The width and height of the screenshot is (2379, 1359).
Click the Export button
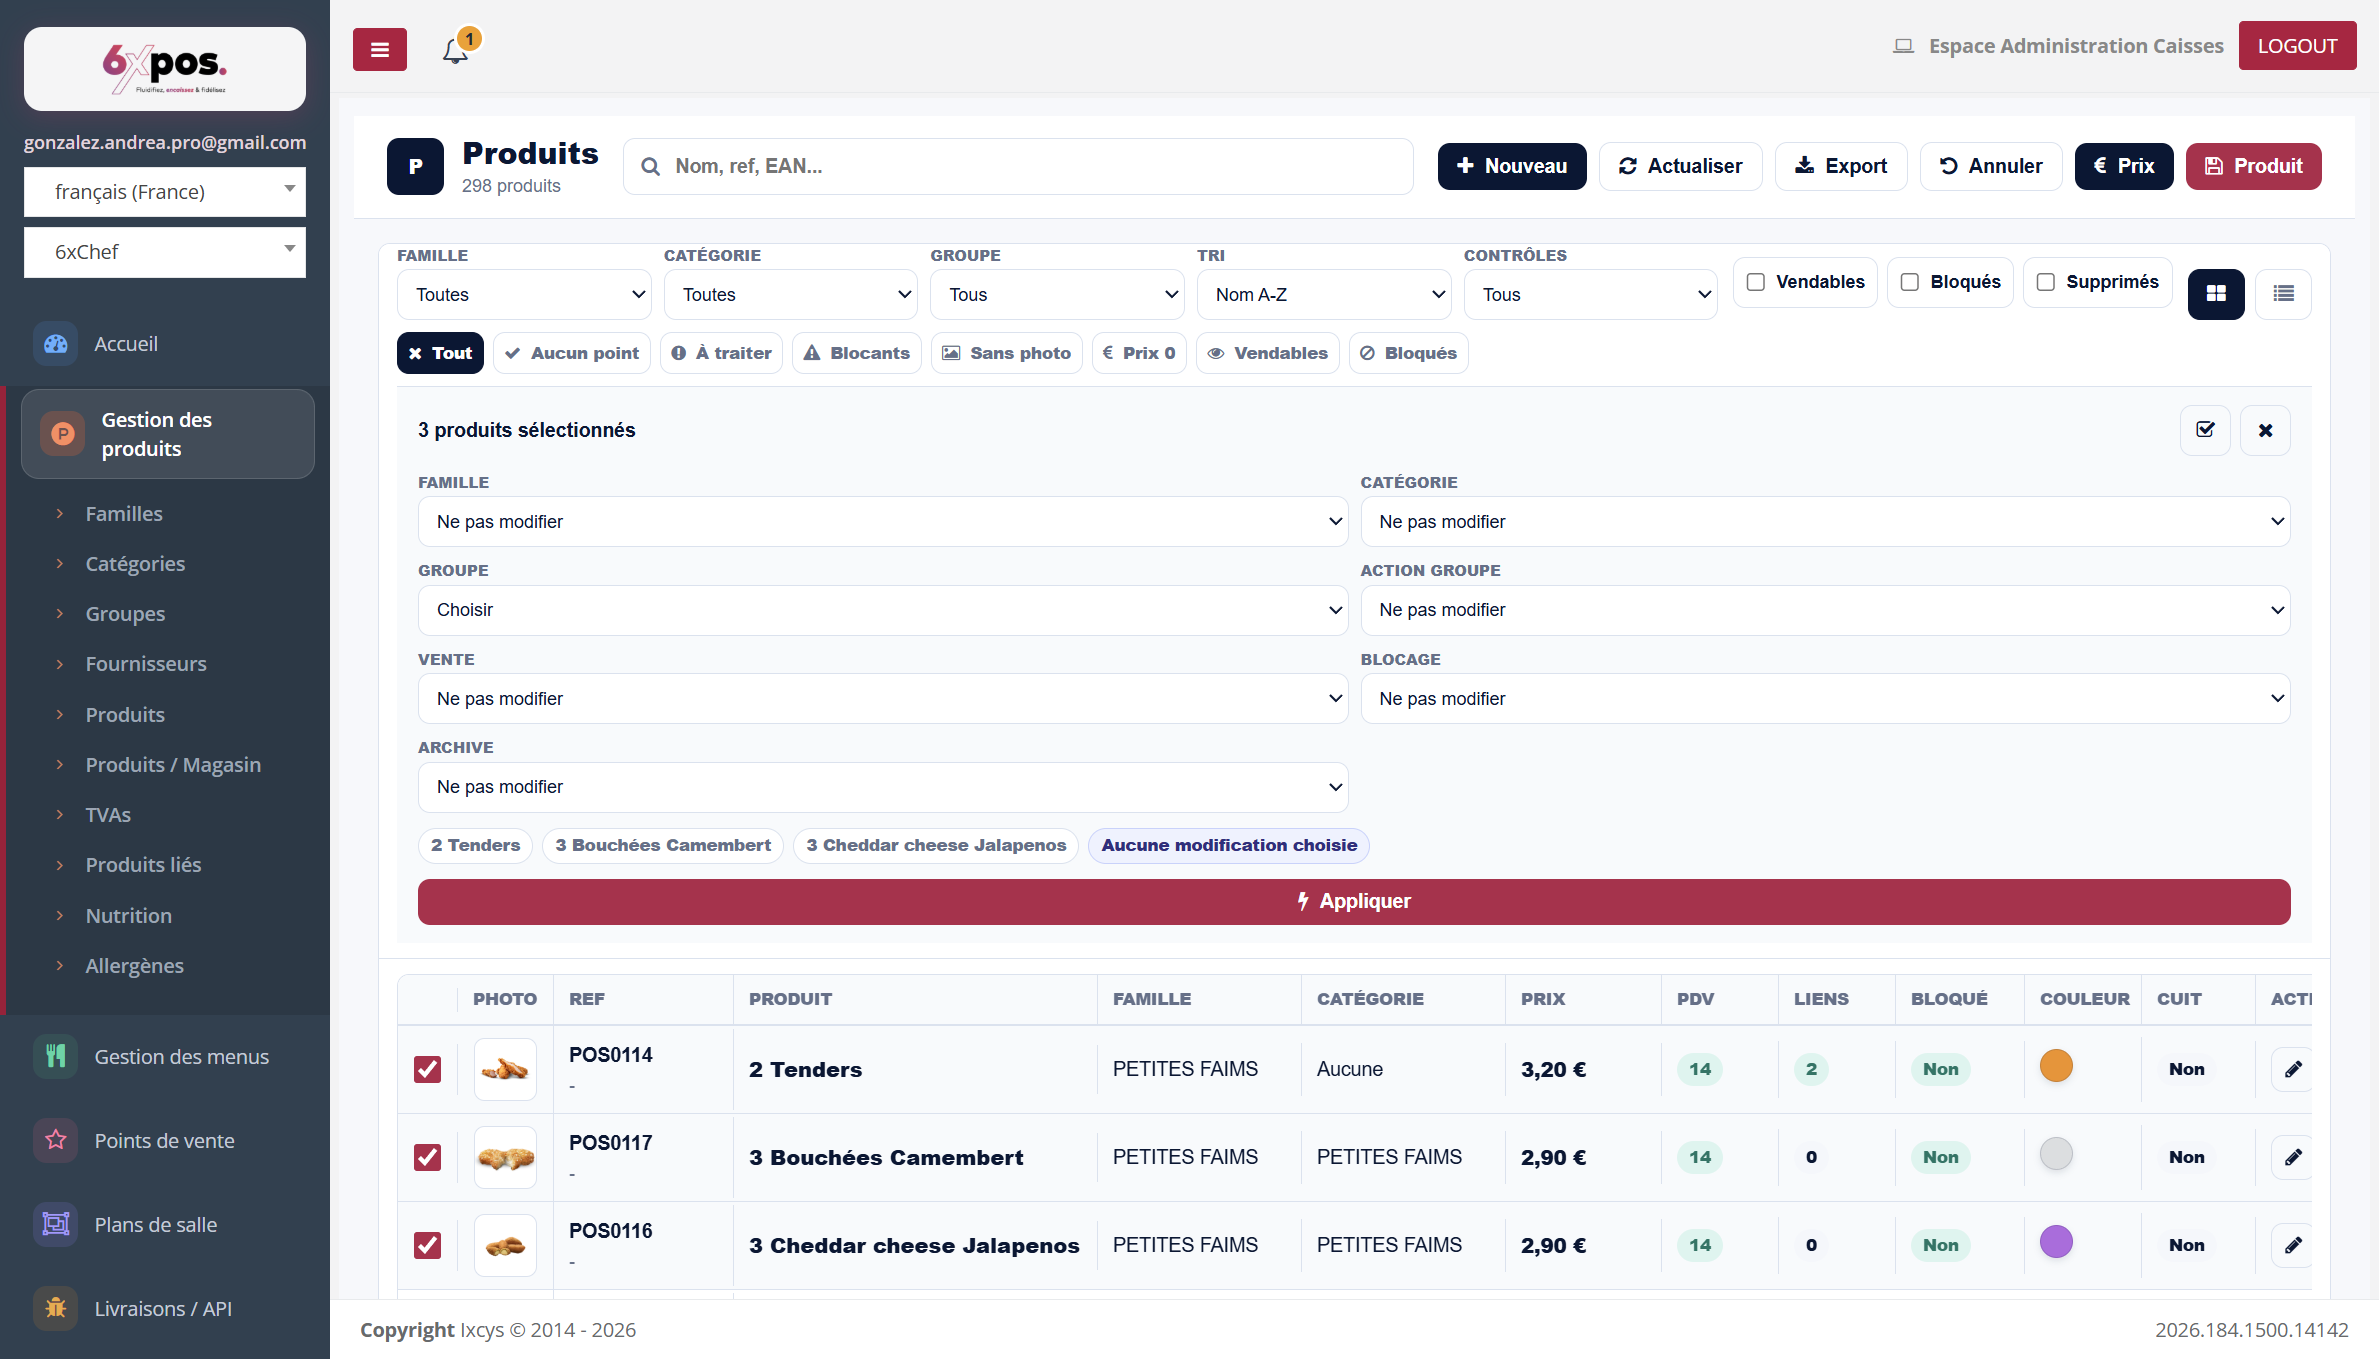pyautogui.click(x=1841, y=166)
